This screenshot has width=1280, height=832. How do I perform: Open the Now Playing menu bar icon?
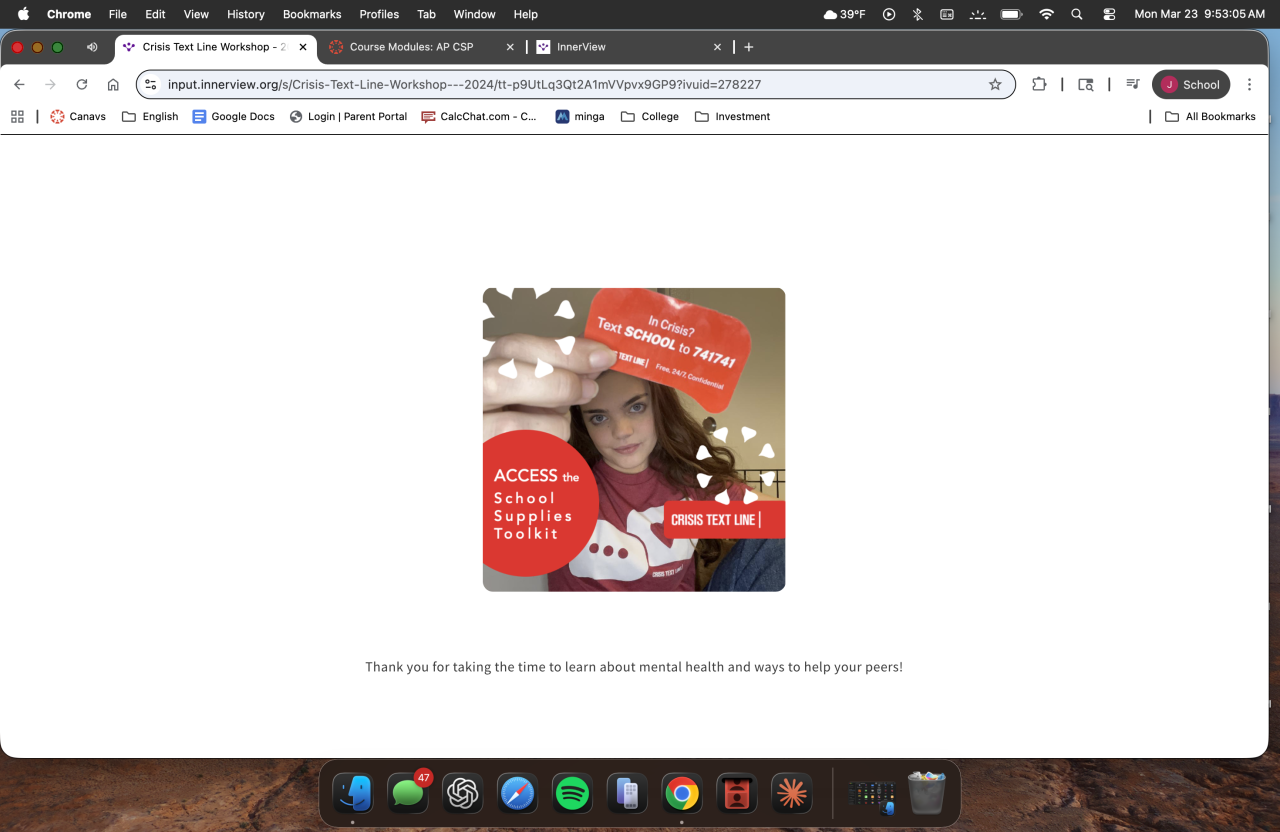tap(889, 14)
